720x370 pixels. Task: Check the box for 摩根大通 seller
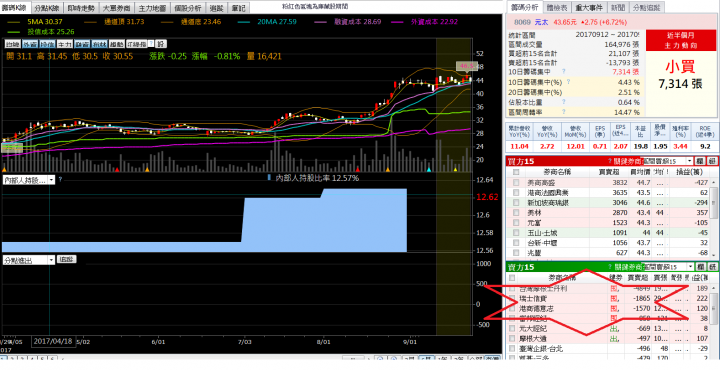click(x=512, y=339)
